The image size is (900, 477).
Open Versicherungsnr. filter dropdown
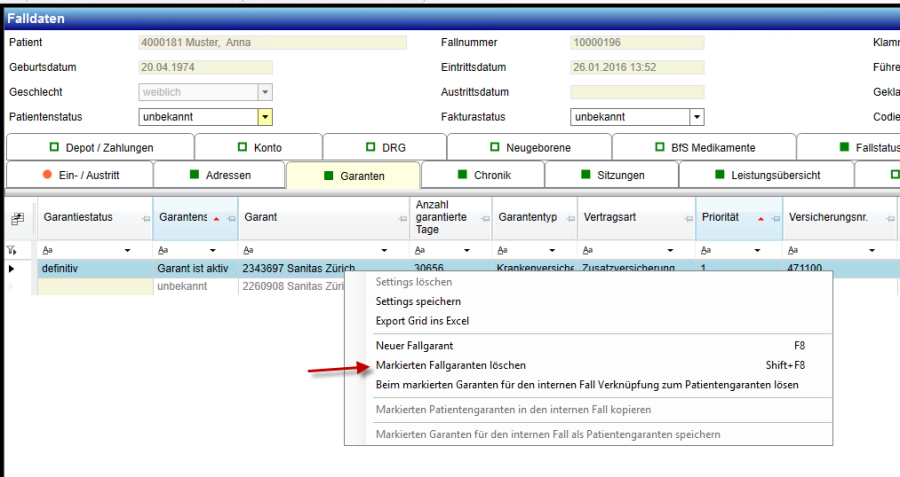[x=872, y=250]
